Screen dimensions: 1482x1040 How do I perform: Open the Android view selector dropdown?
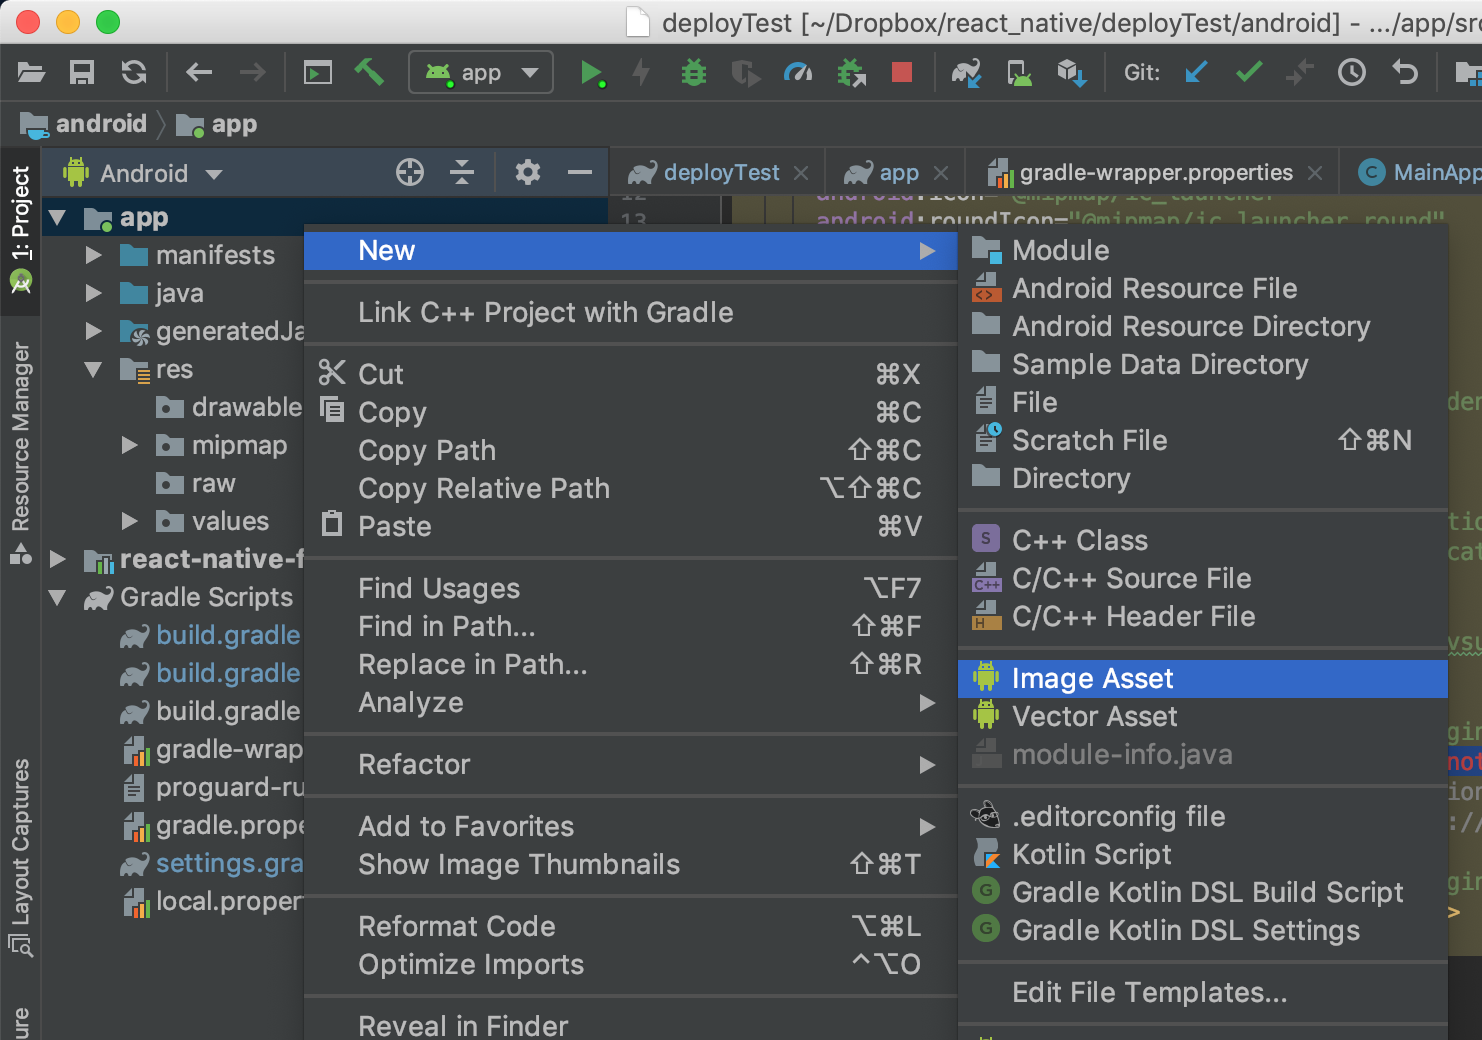click(x=143, y=173)
